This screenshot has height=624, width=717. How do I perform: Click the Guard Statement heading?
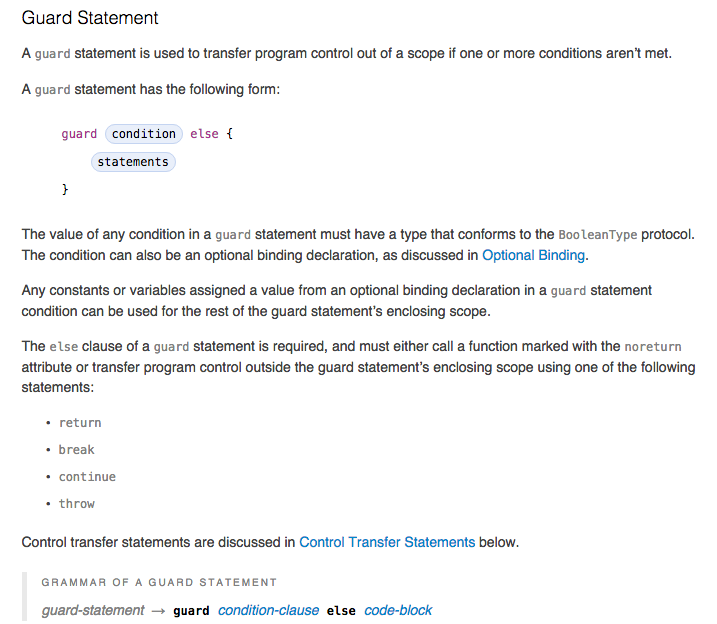(x=90, y=18)
